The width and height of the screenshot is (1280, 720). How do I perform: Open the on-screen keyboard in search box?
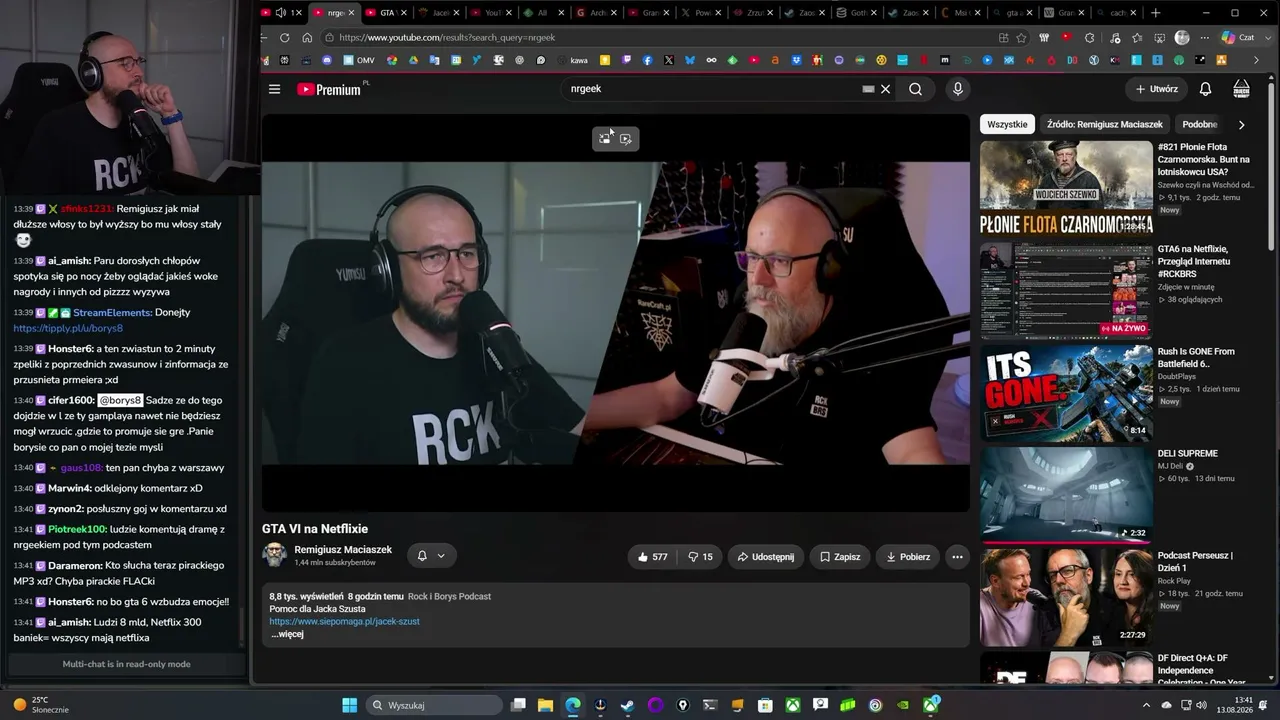tap(868, 89)
